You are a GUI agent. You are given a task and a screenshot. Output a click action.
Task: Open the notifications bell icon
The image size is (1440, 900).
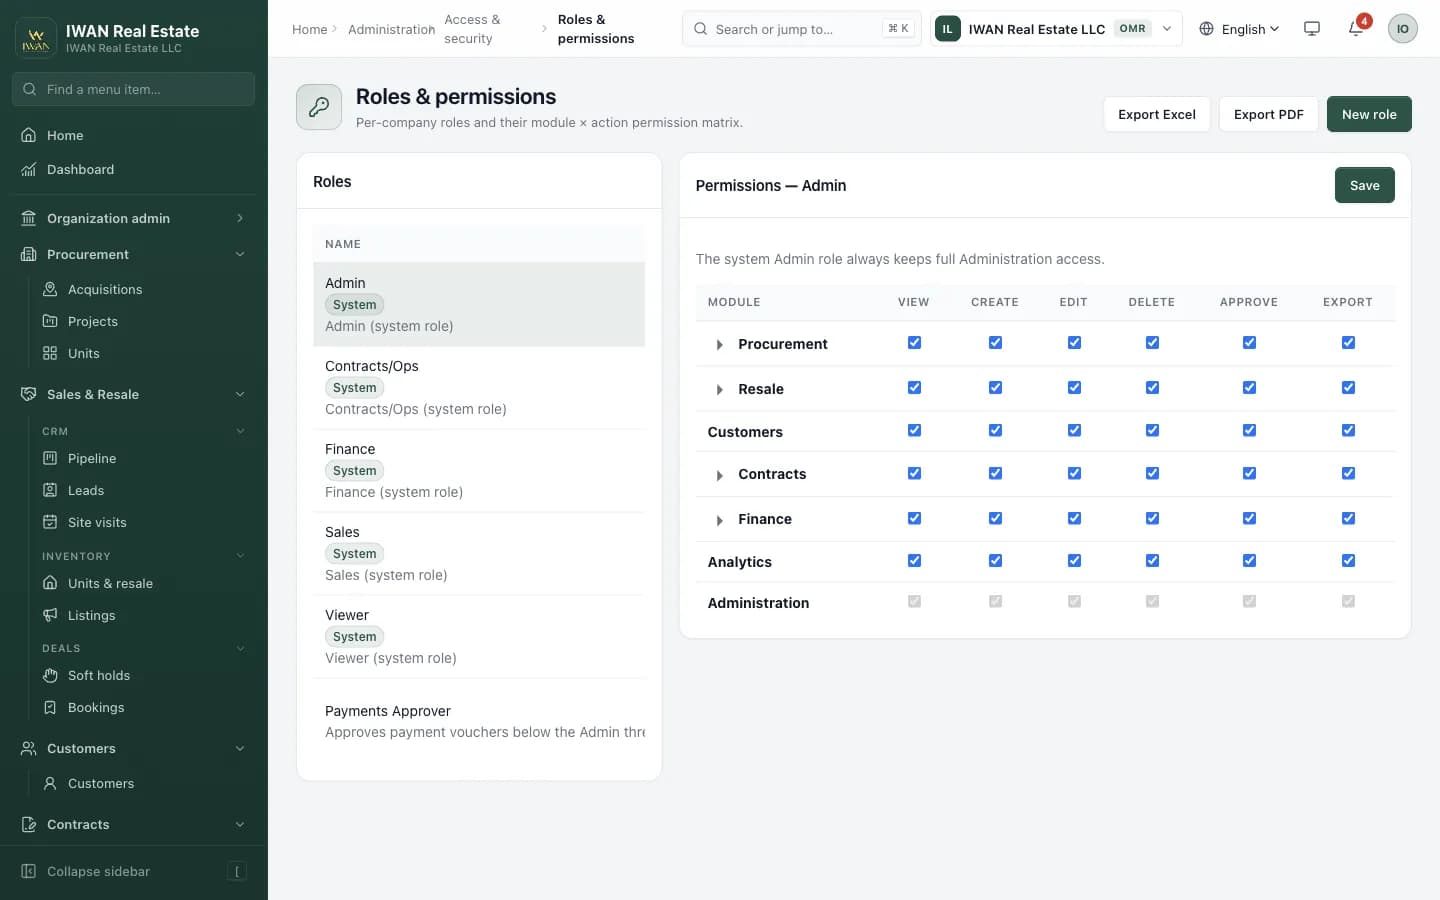click(x=1356, y=29)
